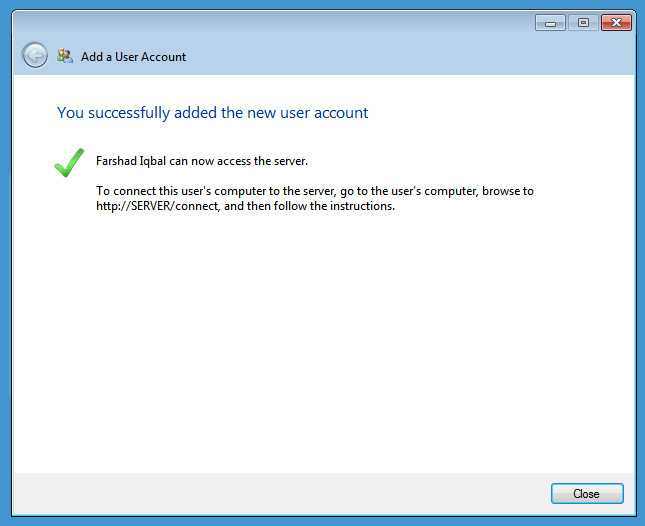Close the window with the red X
Image resolution: width=645 pixels, height=526 pixels.
[617, 23]
